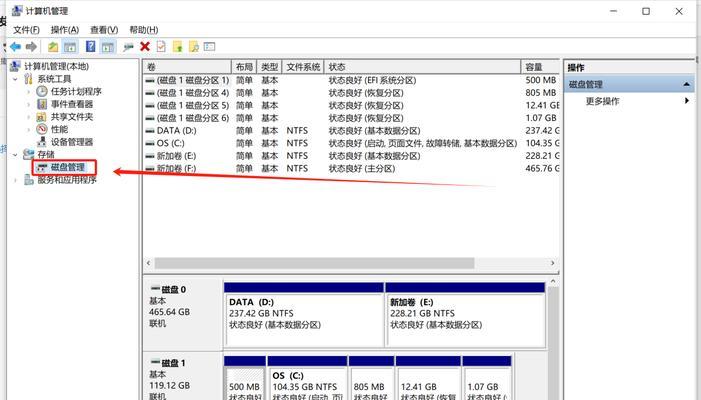Open the 帮助(H) menu
The image size is (701, 400).
(x=144, y=30)
